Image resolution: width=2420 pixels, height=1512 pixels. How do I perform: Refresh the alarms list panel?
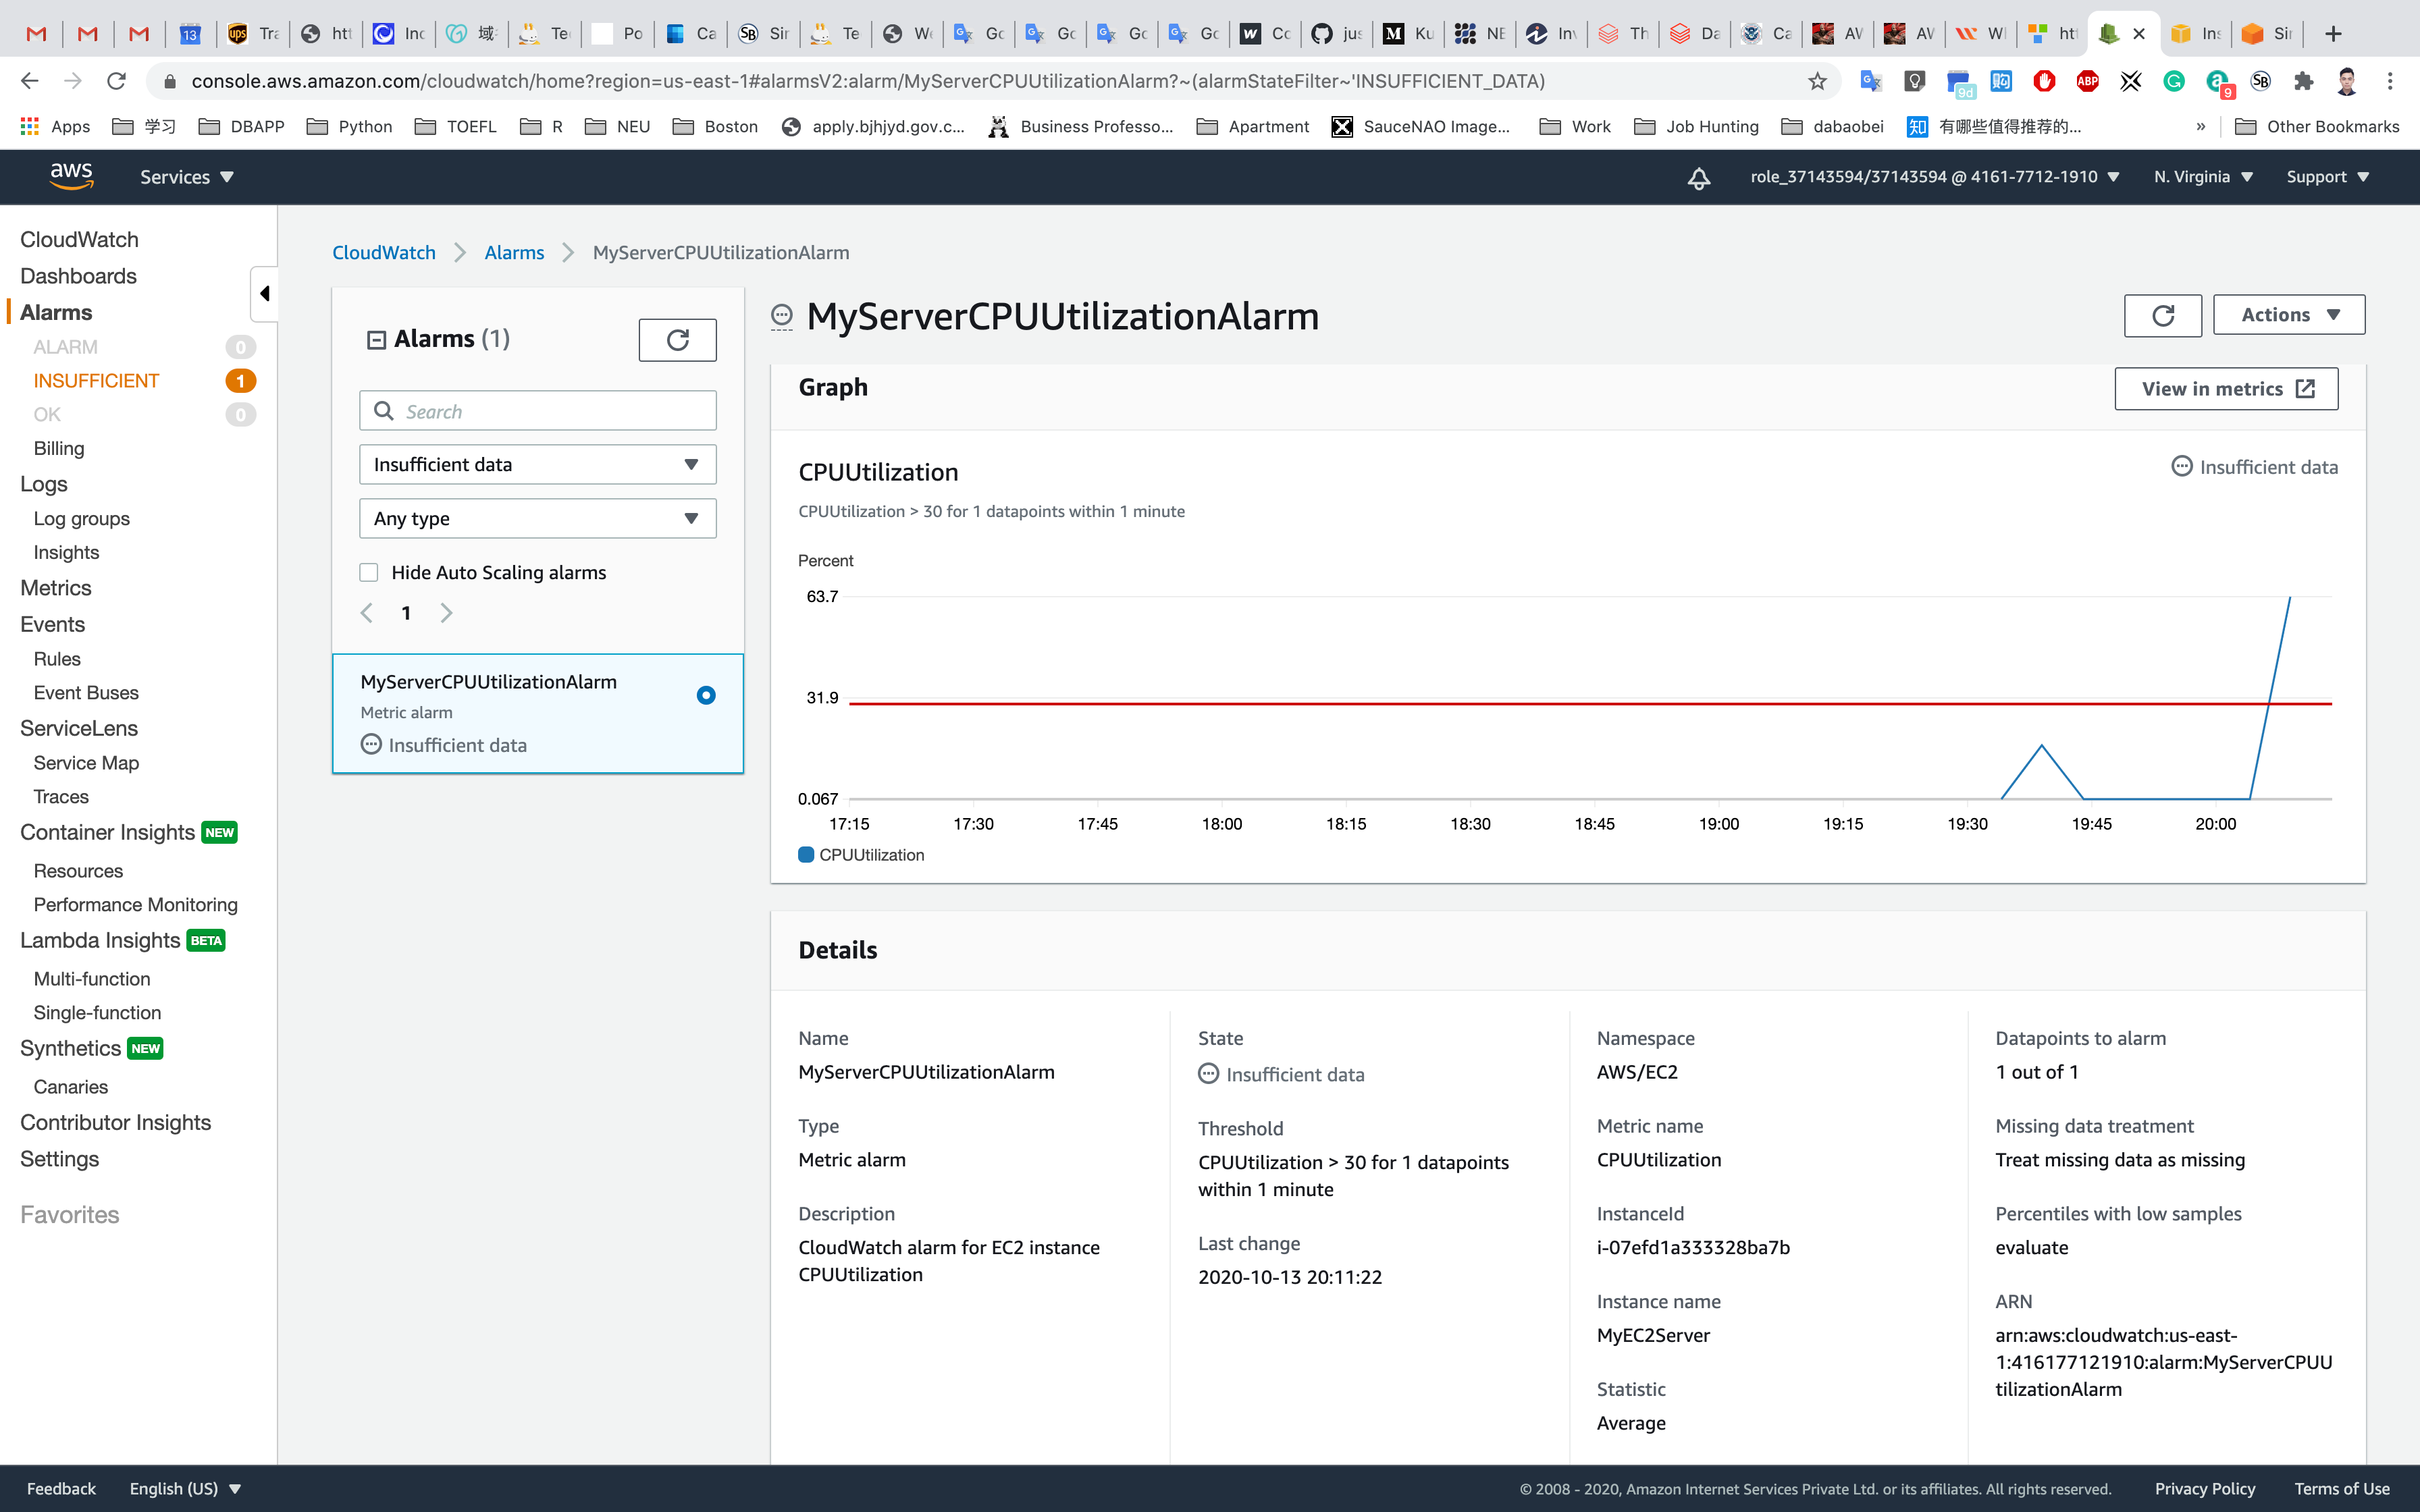677,340
